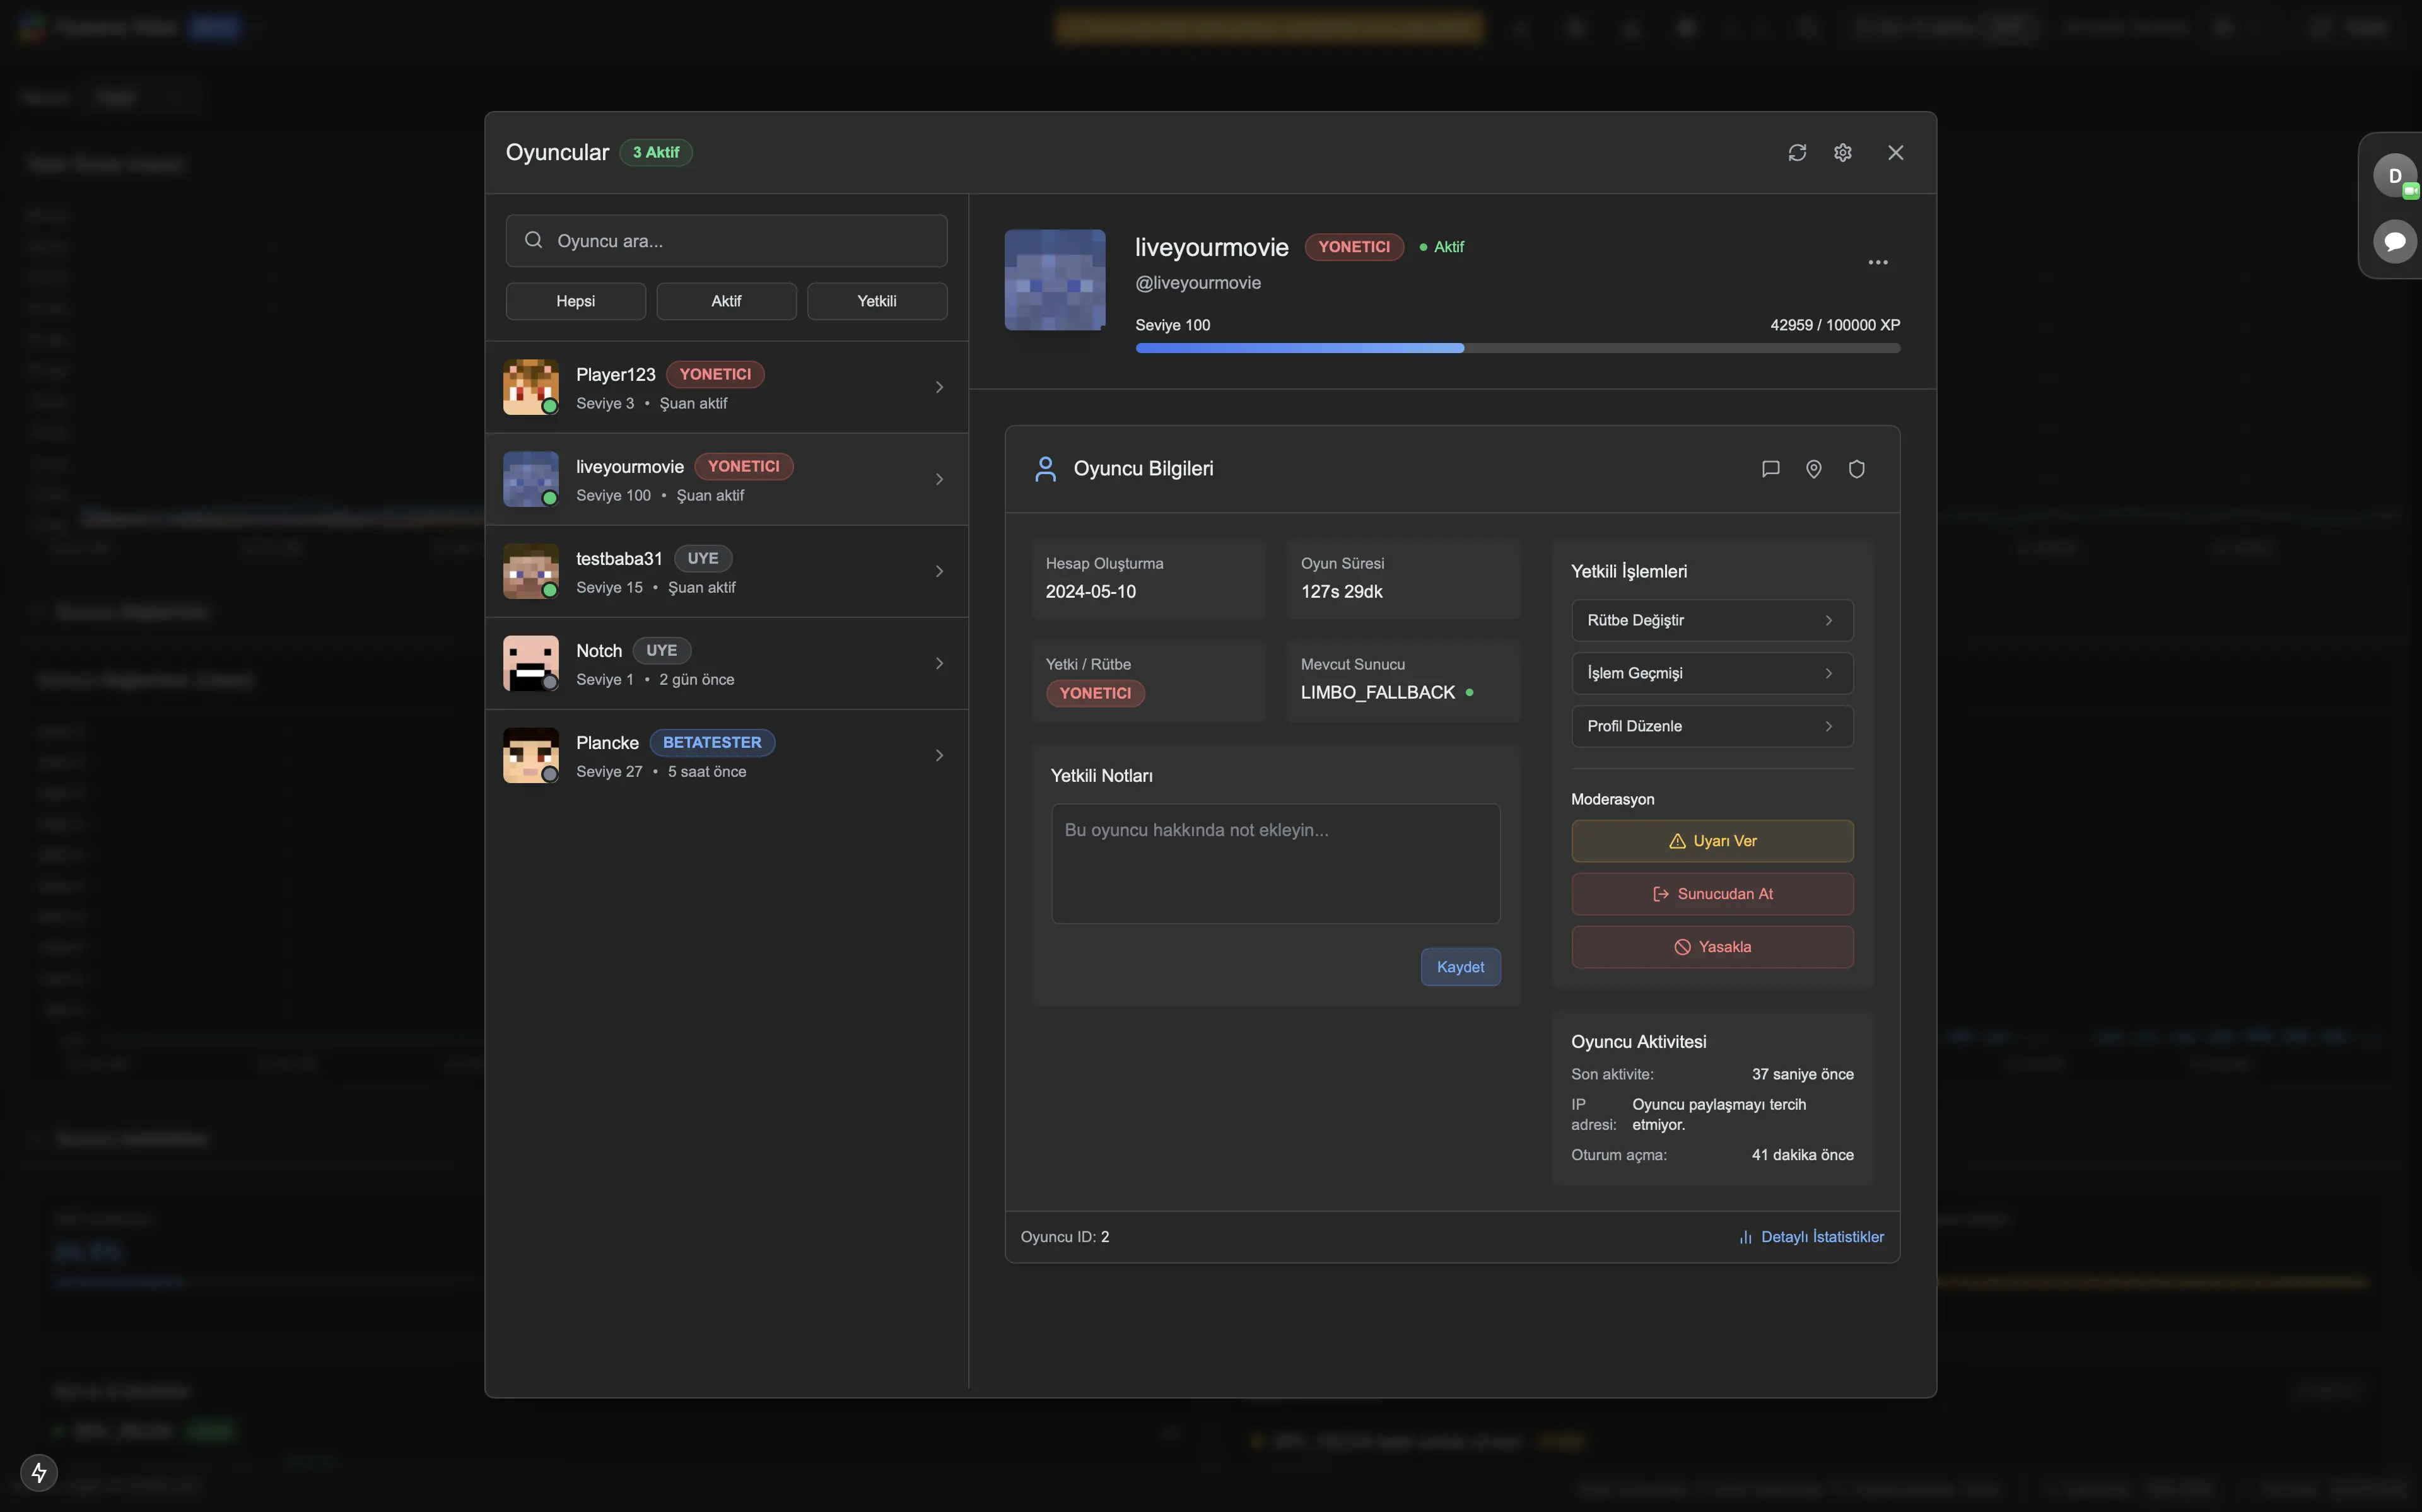Expand Notch row chevron
Screen dimensions: 2422x1512
point(939,663)
